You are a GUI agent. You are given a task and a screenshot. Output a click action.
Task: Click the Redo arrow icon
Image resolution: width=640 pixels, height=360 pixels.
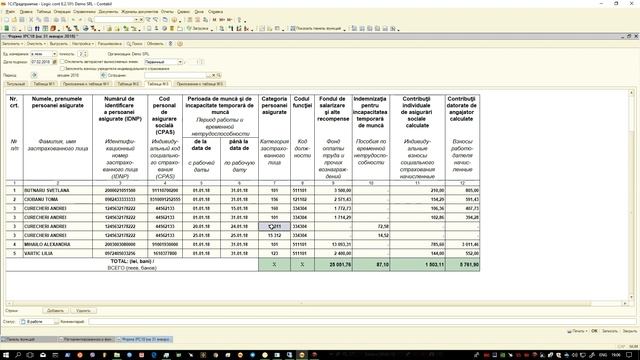tap(80, 20)
